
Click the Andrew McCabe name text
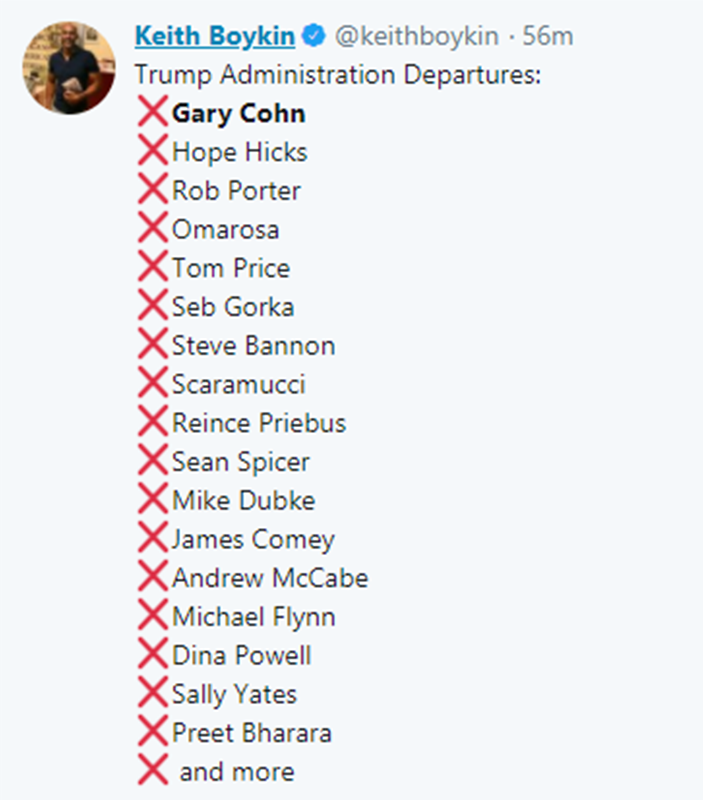tap(269, 578)
